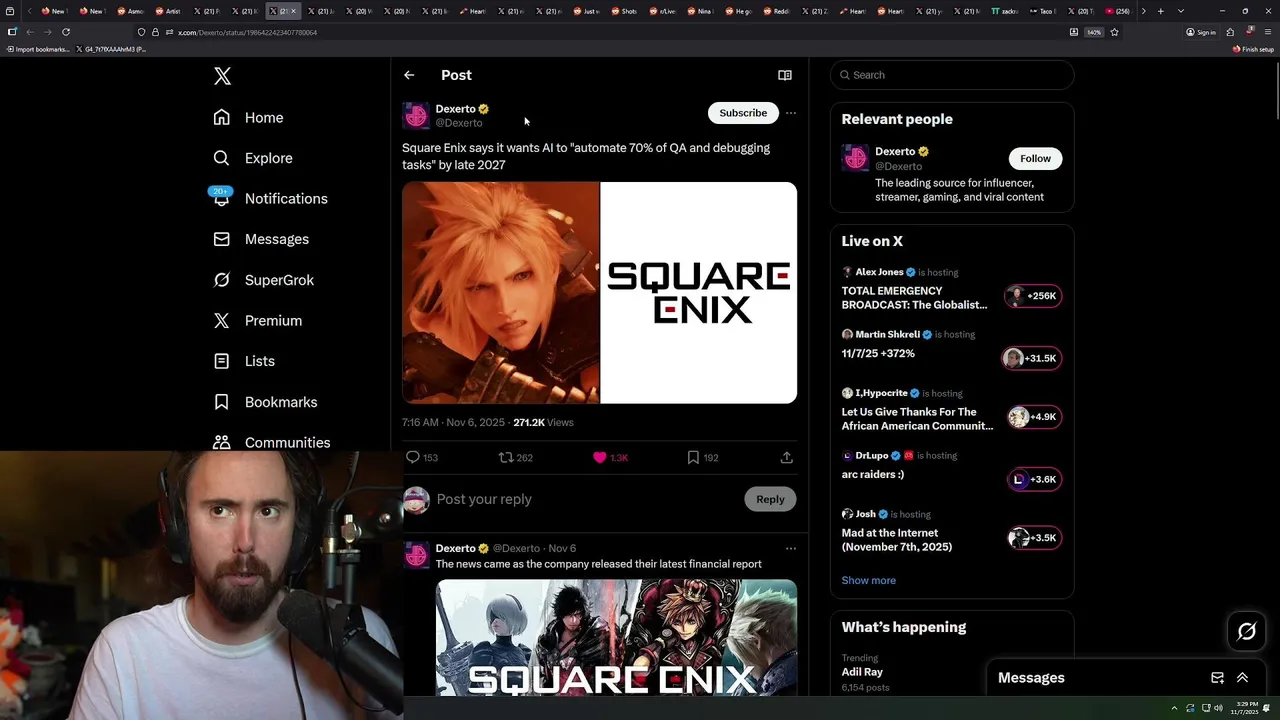Screen dimensions: 1280x720
Task: Open the Cloud Strife image in the post
Action: tap(500, 292)
